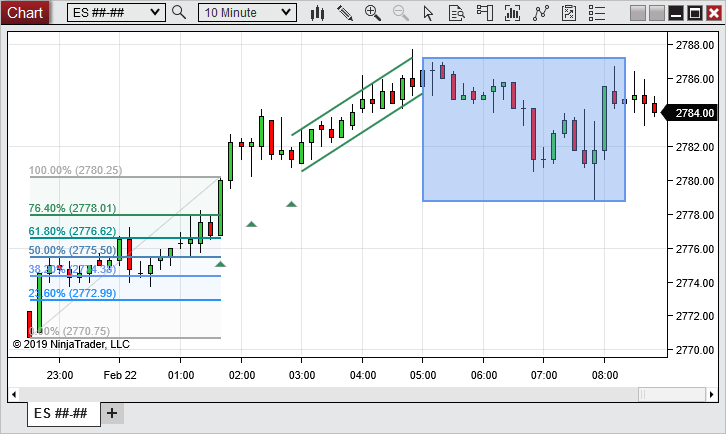Screen dimensions: 726x434
Task: Click the Zoom In magnifier
Action: pyautogui.click(x=373, y=13)
